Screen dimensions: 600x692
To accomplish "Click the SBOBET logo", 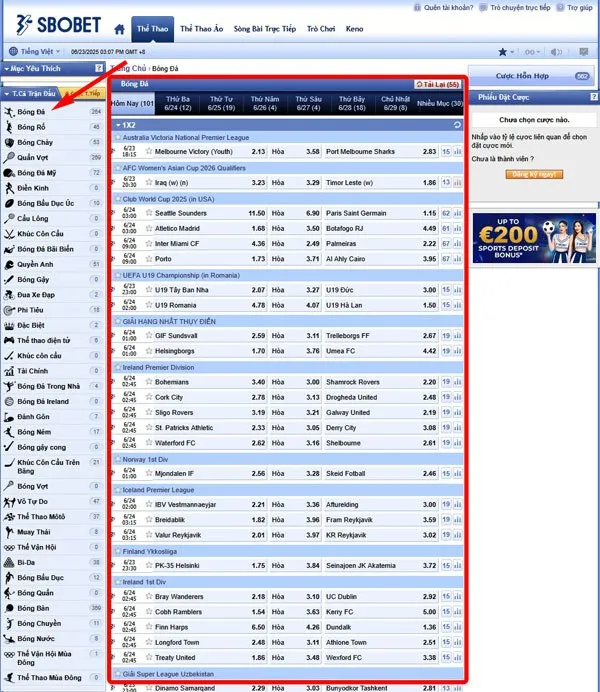I will pyautogui.click(x=58, y=25).
